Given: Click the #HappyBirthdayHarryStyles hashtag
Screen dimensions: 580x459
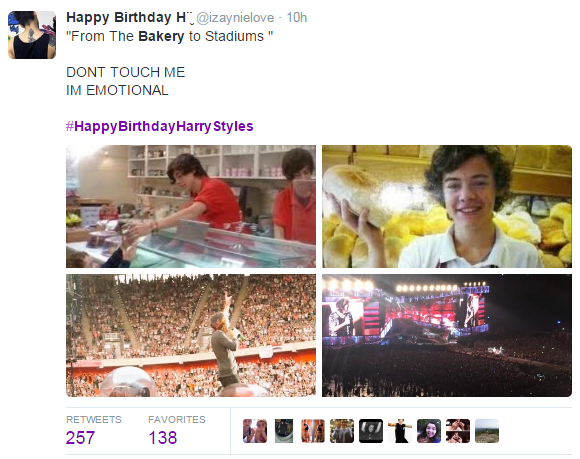Looking at the screenshot, I should pyautogui.click(x=159, y=126).
